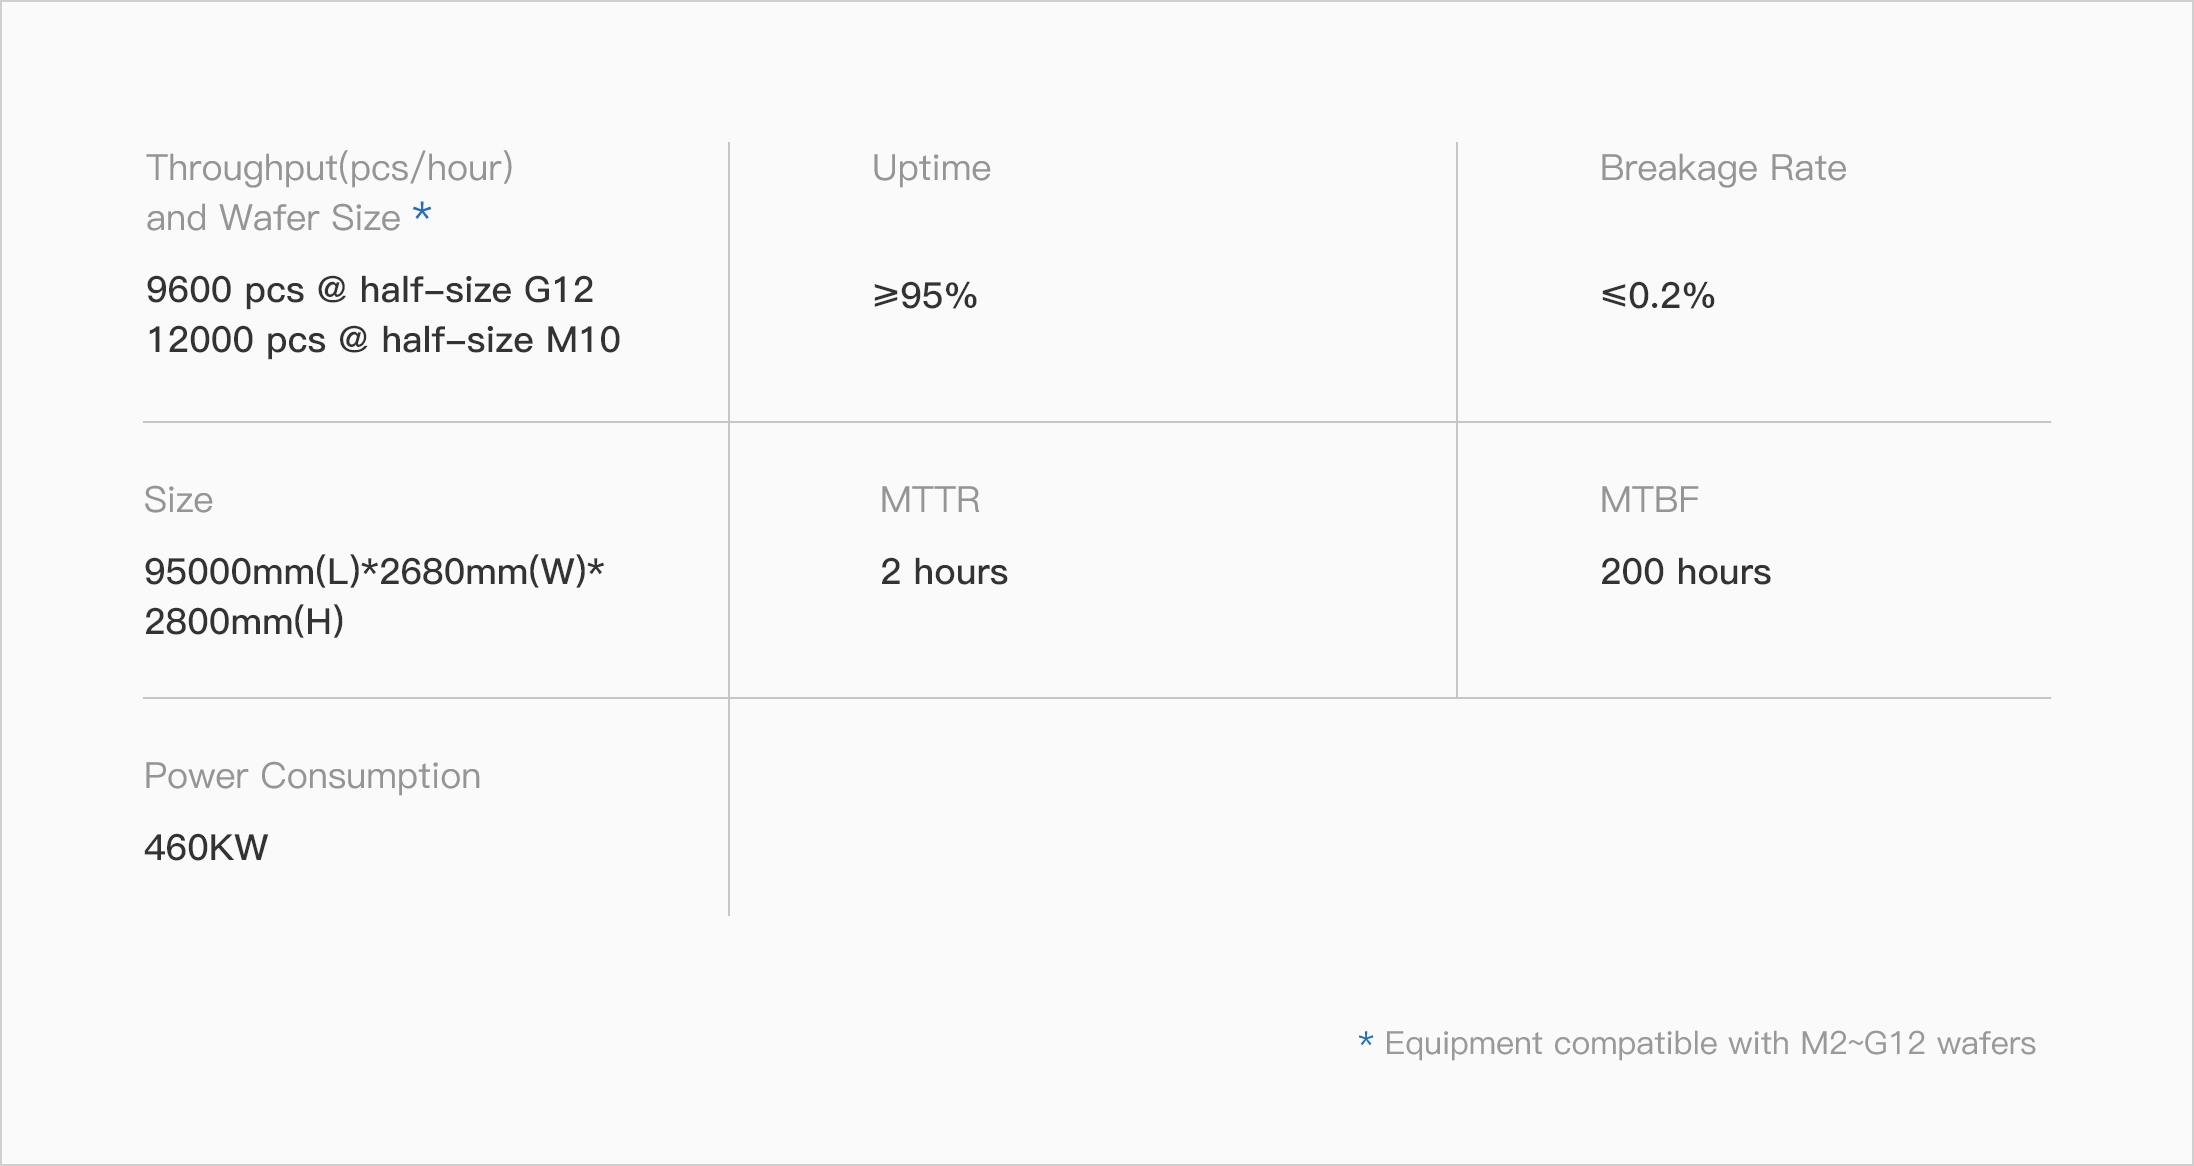Click the Uptime label
Image resolution: width=2194 pixels, height=1166 pixels.
(931, 168)
